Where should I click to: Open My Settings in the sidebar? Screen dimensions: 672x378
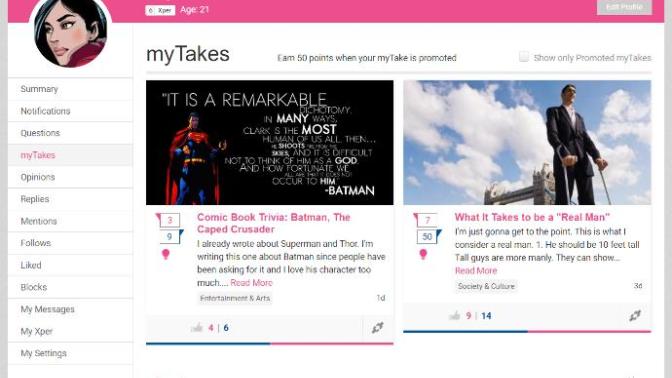pyautogui.click(x=71, y=353)
